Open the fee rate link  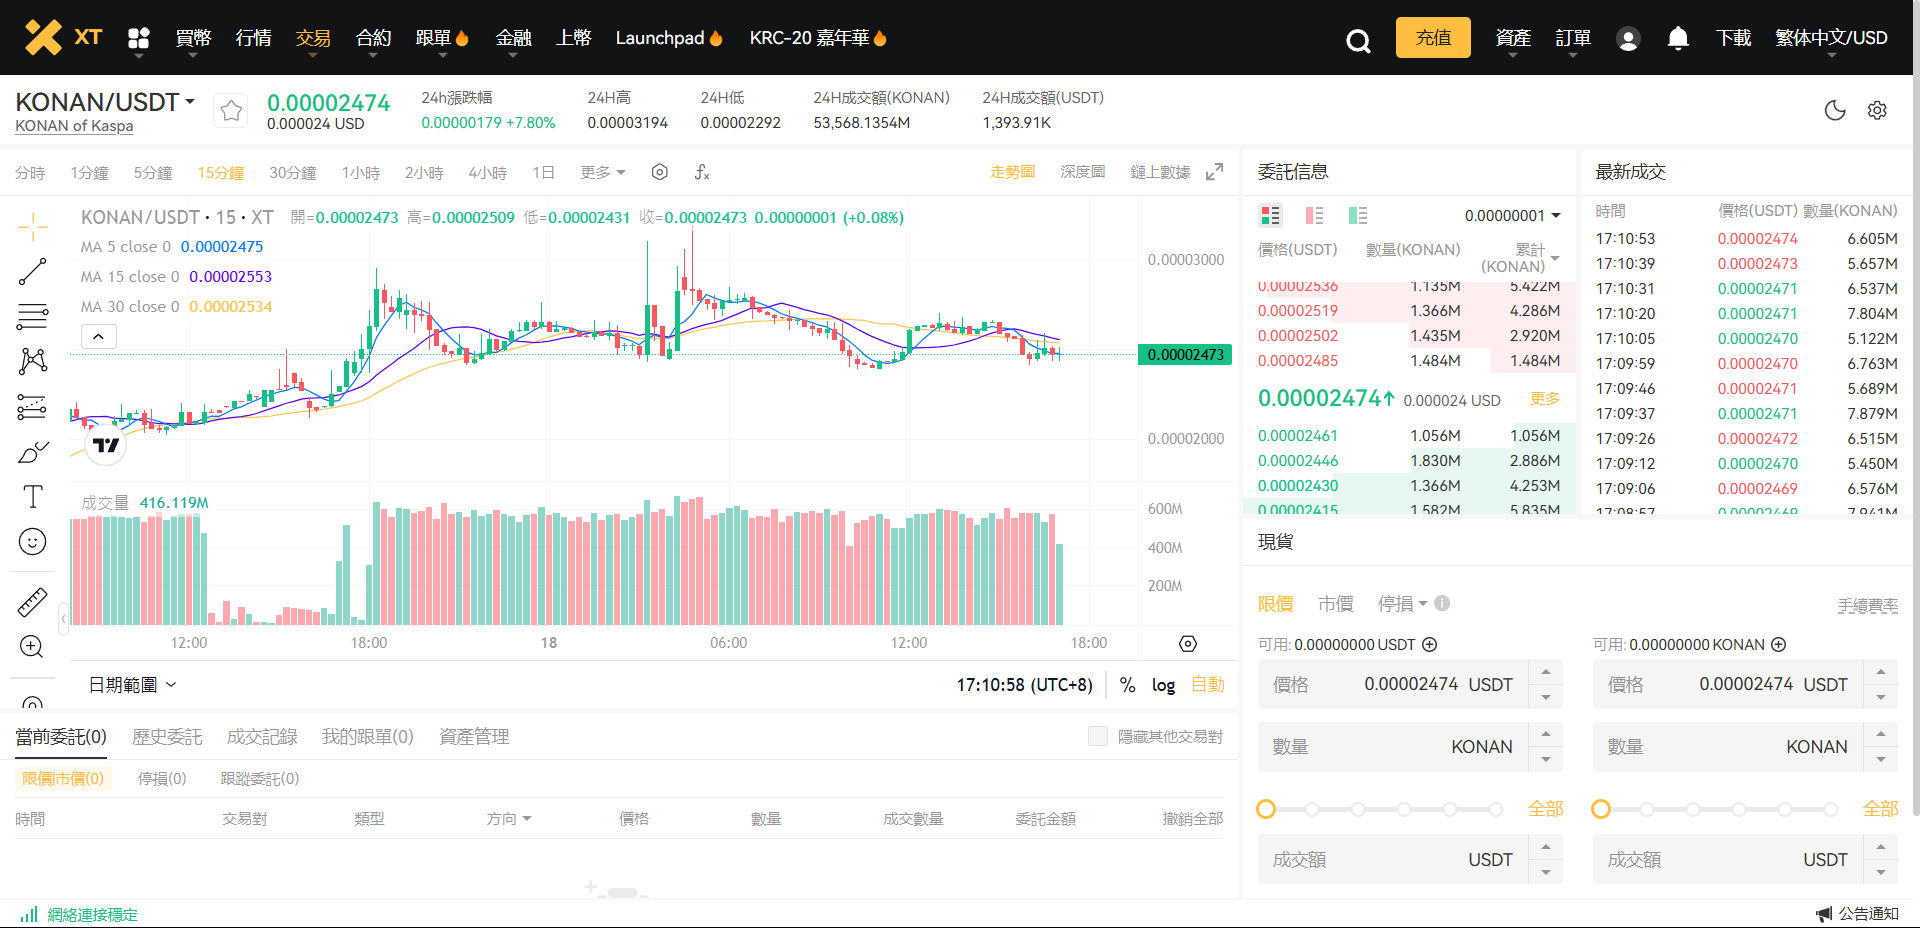(x=1867, y=606)
